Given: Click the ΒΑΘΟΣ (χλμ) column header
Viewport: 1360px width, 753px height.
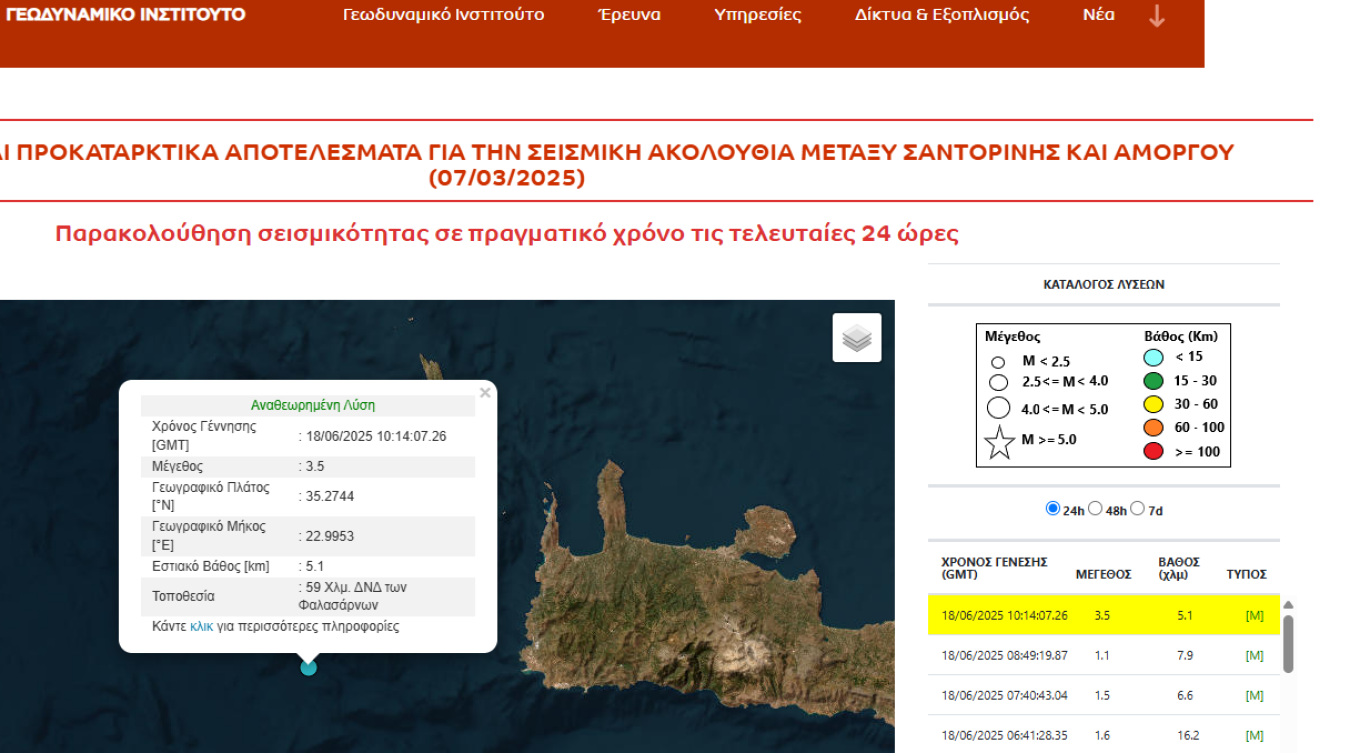Looking at the screenshot, I should pyautogui.click(x=1179, y=568).
